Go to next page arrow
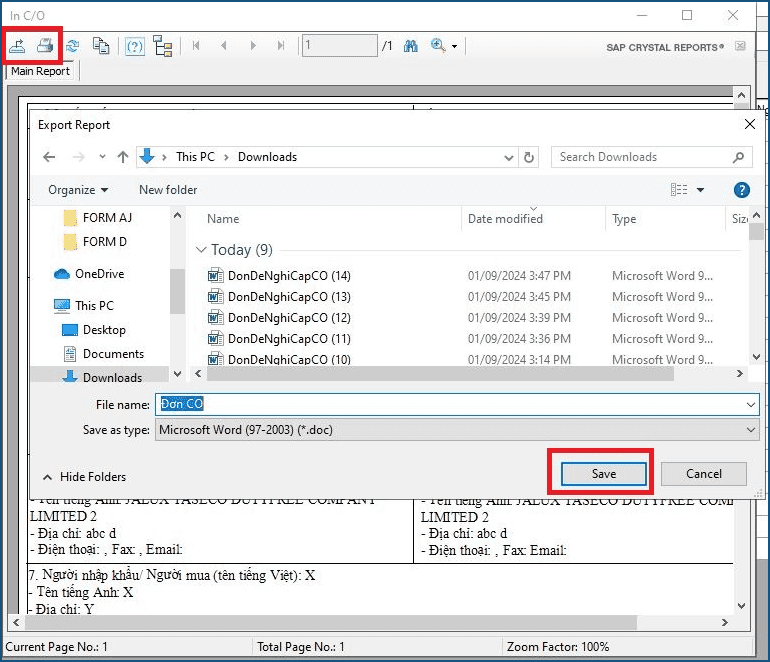The height and width of the screenshot is (662, 770). [x=253, y=46]
